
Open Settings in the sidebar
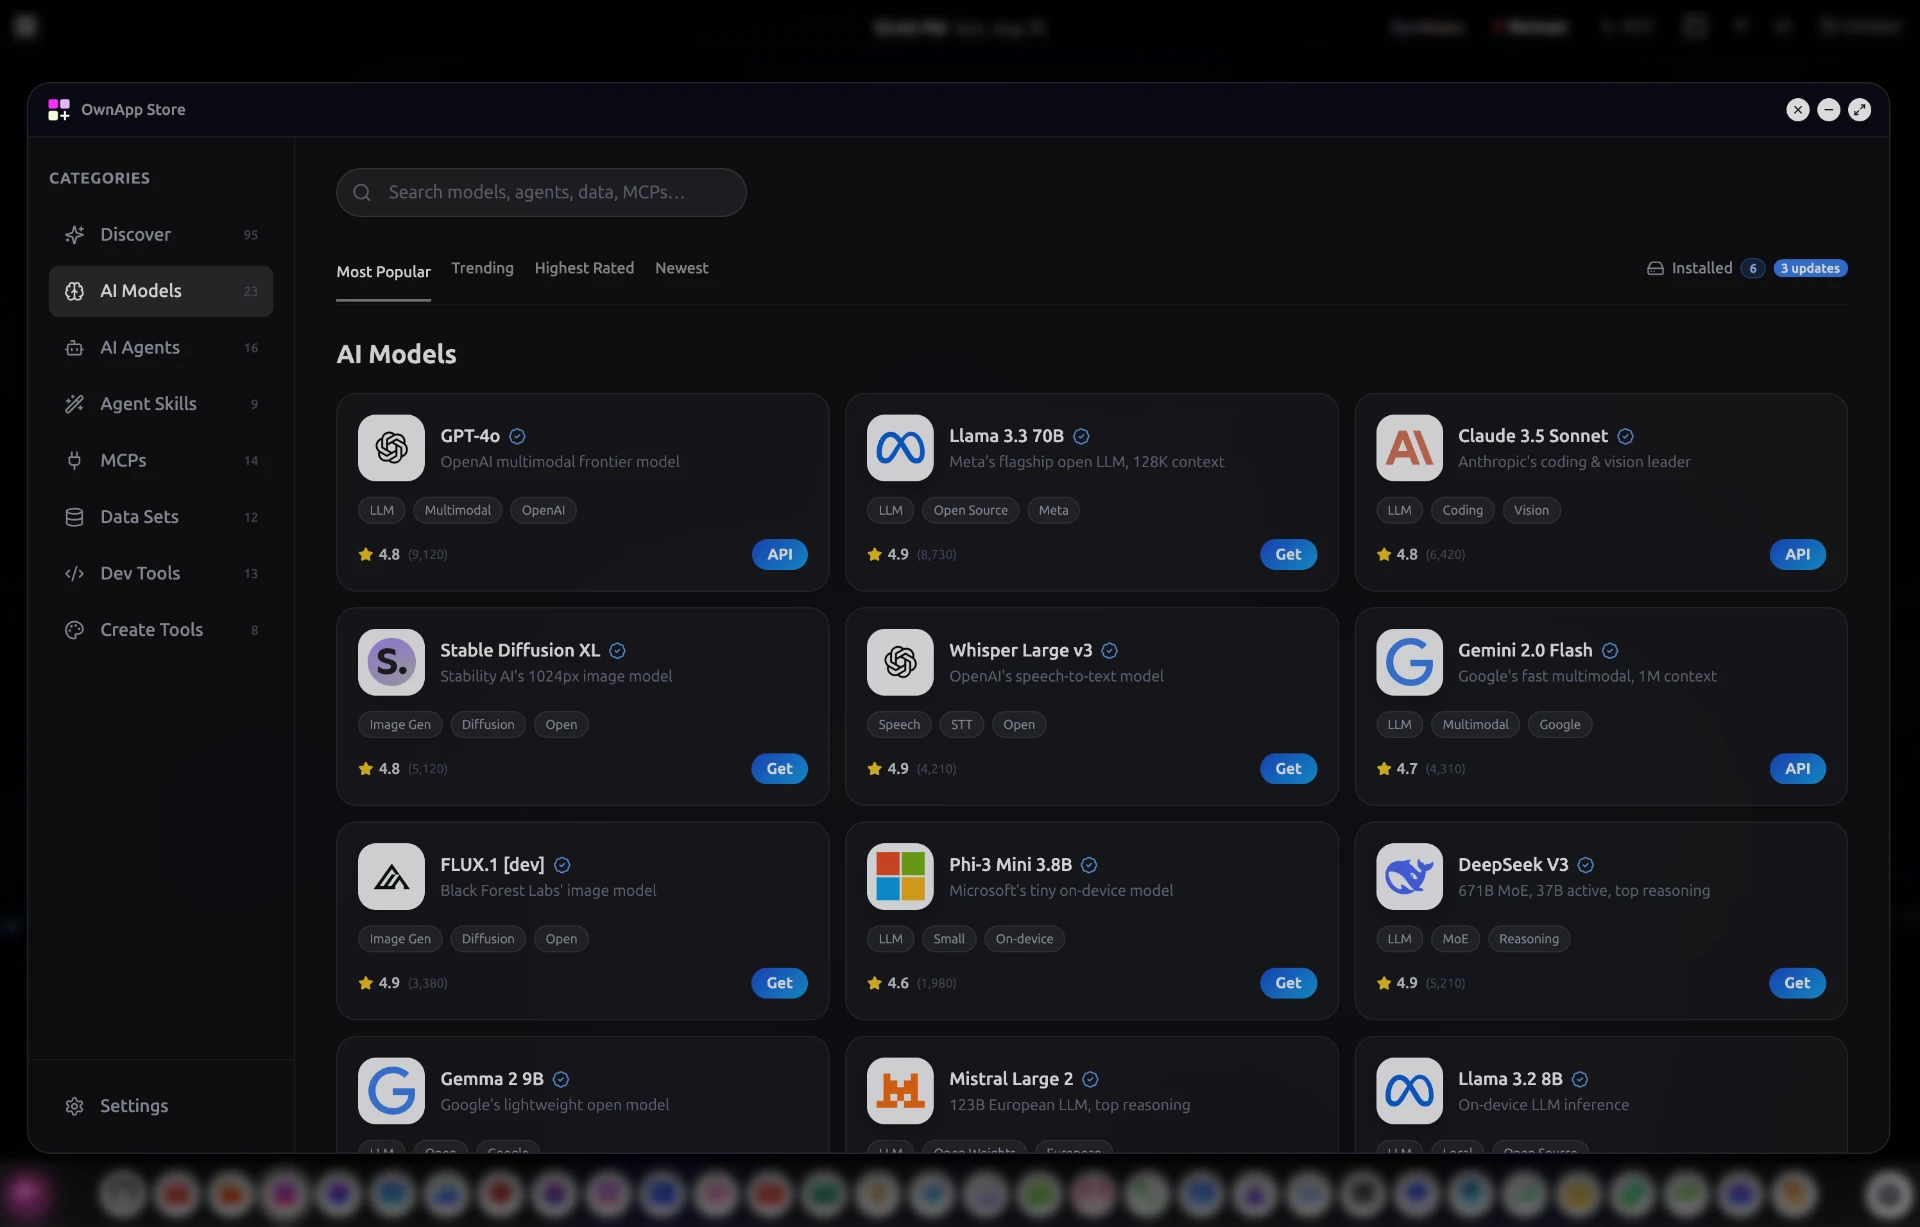click(x=161, y=1106)
